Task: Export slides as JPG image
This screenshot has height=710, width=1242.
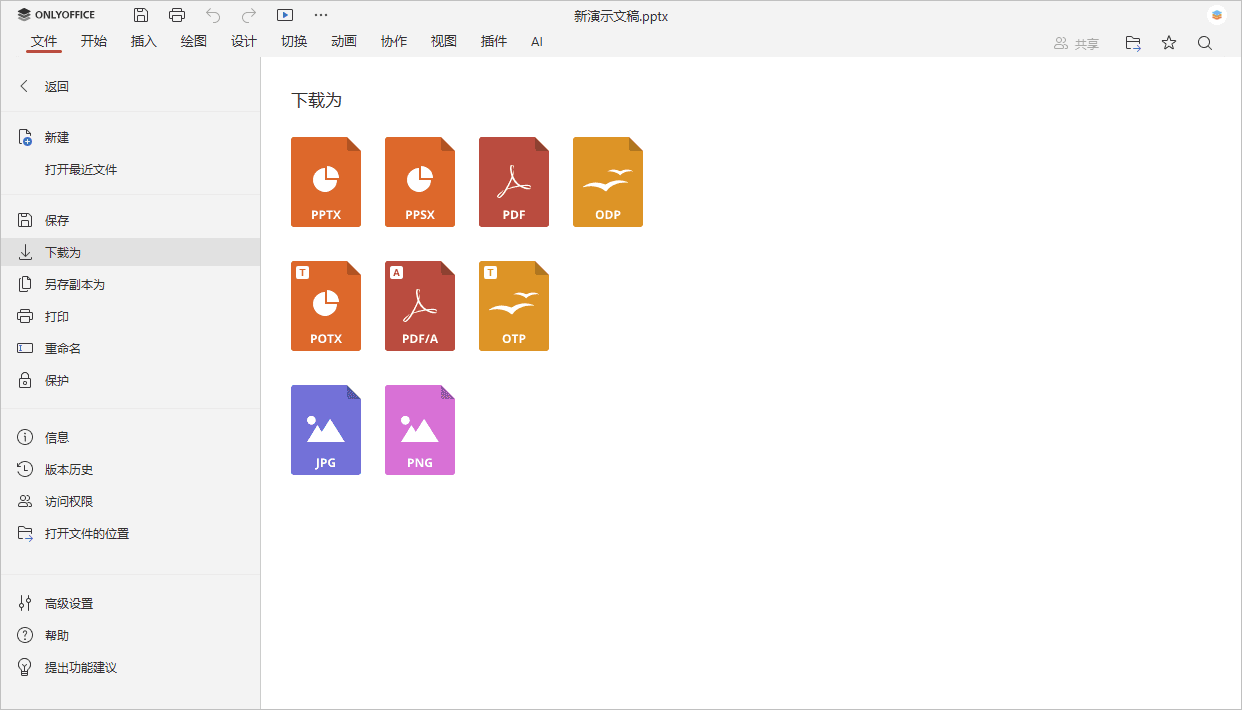Action: tap(326, 430)
